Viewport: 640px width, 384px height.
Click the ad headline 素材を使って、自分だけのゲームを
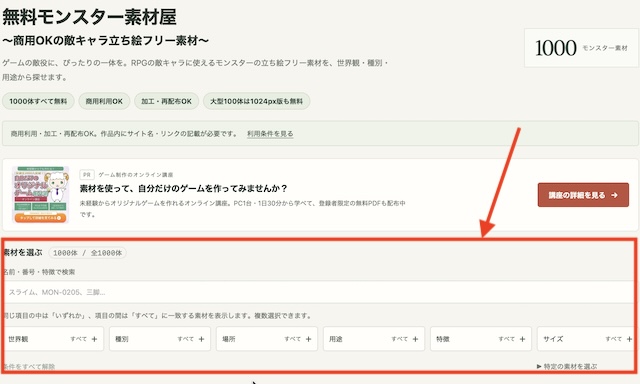point(184,189)
